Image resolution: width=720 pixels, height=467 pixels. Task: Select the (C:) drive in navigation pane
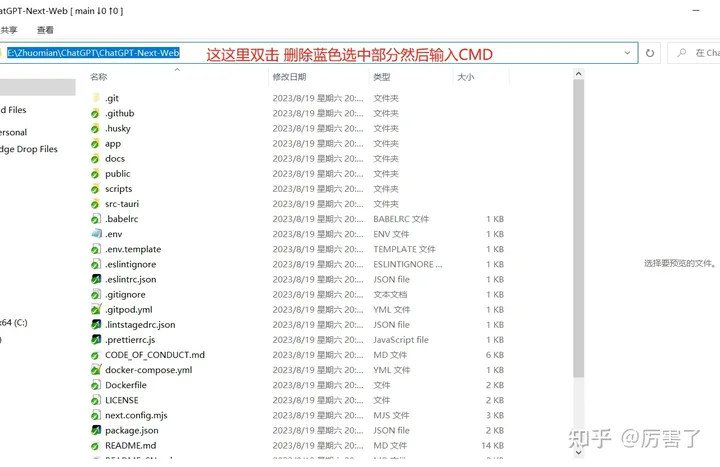[14, 322]
